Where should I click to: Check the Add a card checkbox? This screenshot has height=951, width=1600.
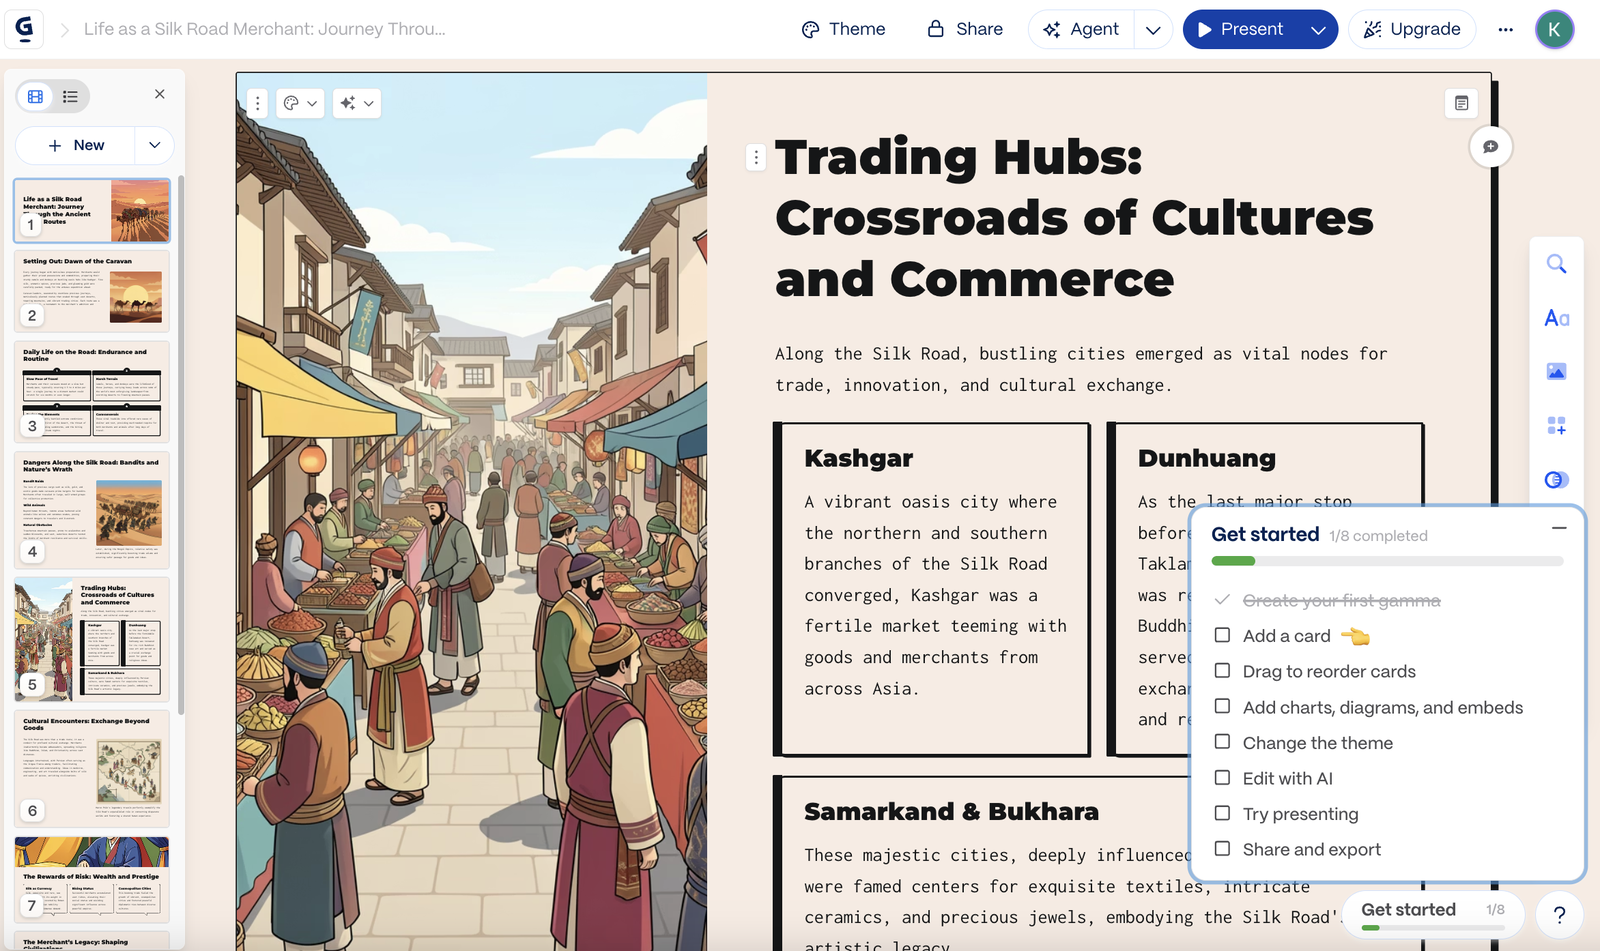pyautogui.click(x=1222, y=636)
